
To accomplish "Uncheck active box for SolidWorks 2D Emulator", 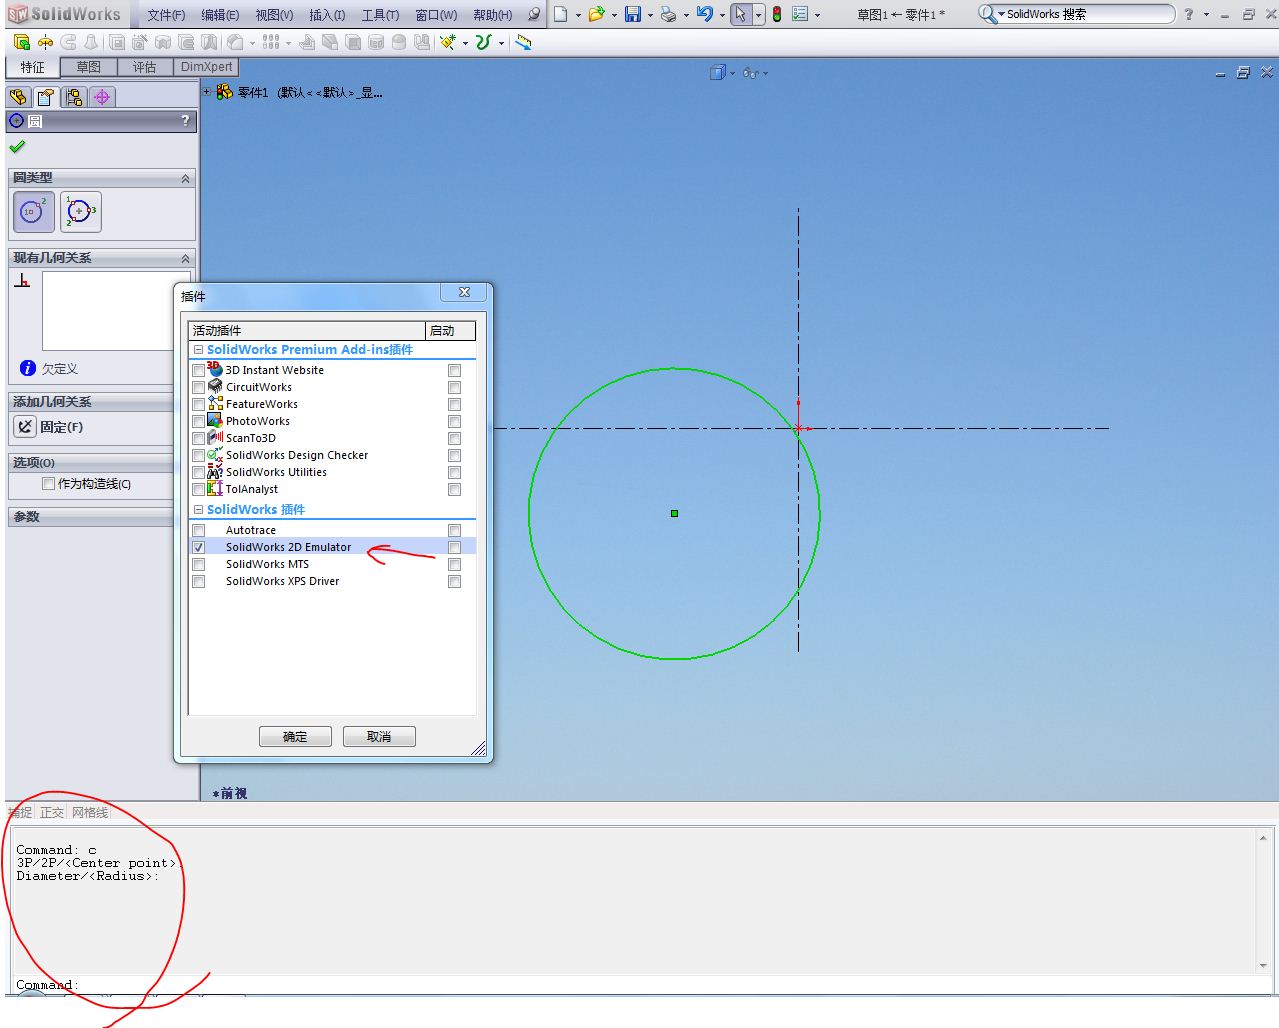I will coord(198,548).
